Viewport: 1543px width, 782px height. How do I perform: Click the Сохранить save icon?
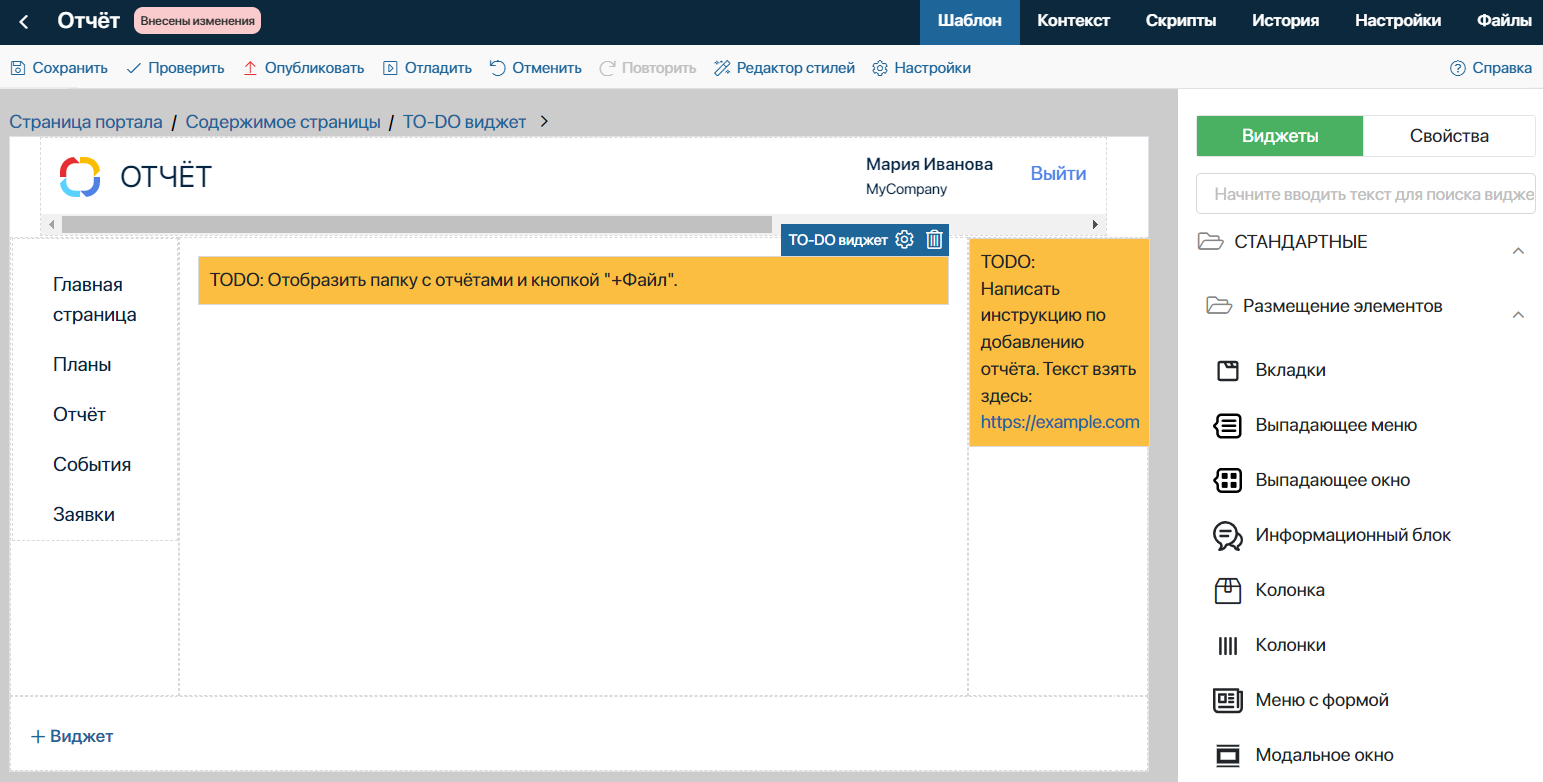tap(18, 68)
